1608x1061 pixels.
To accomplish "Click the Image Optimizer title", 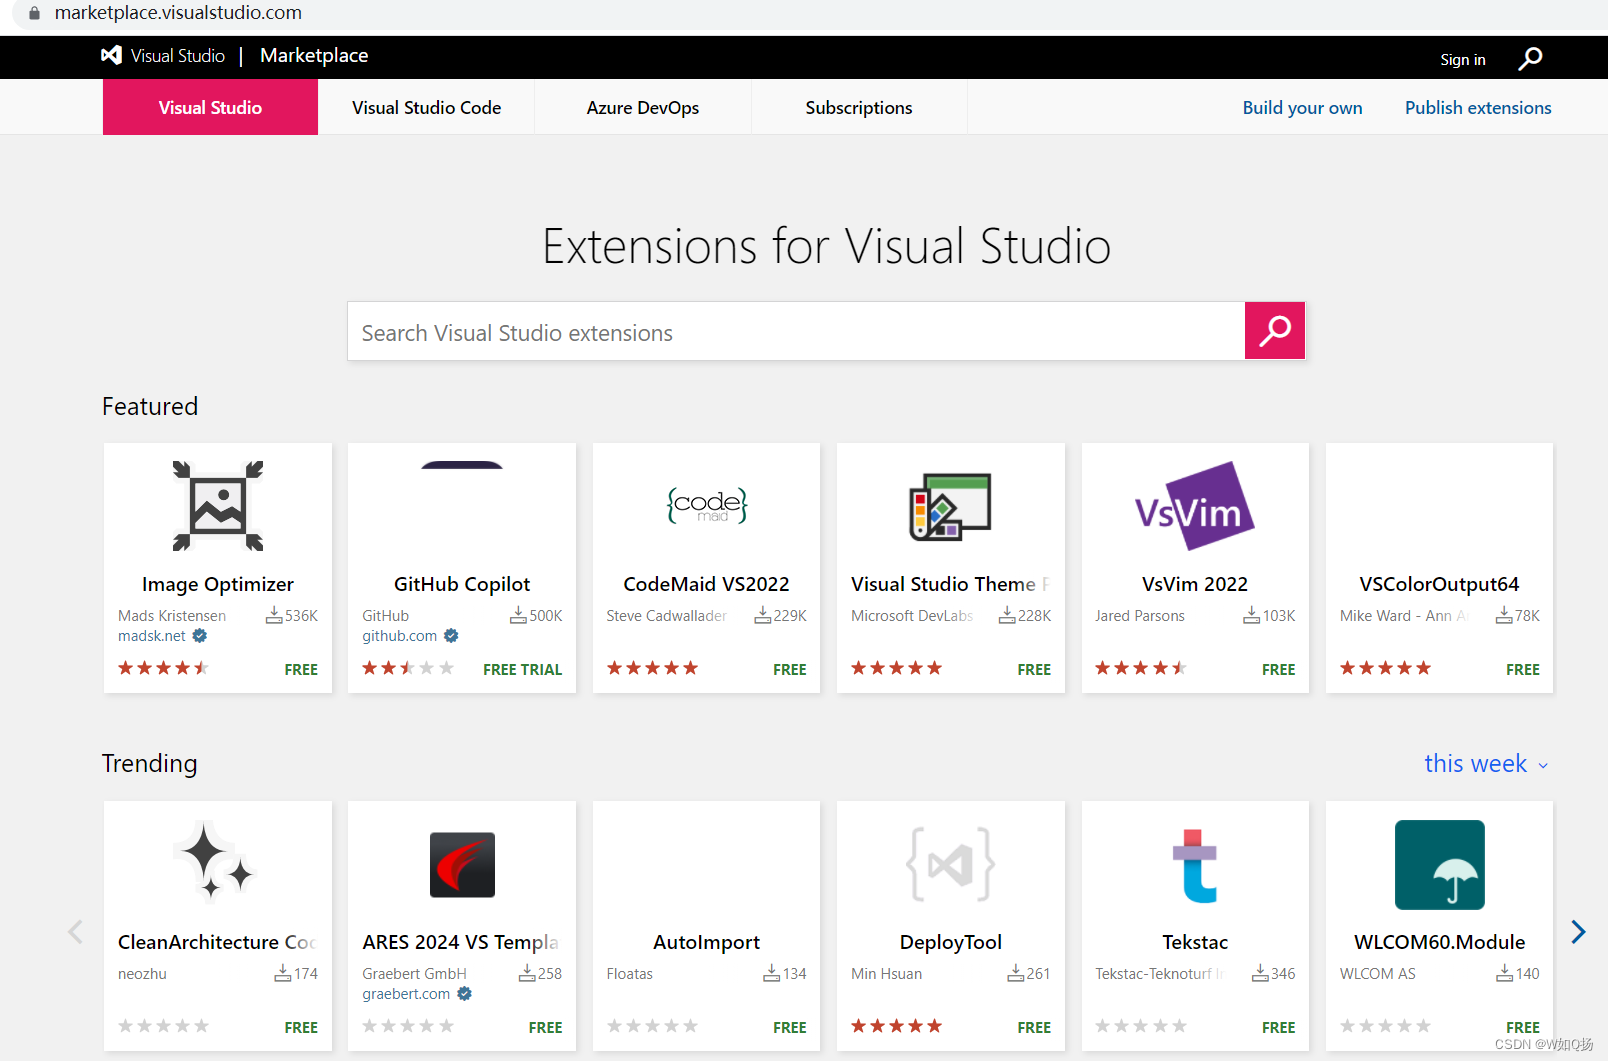I will point(218,584).
